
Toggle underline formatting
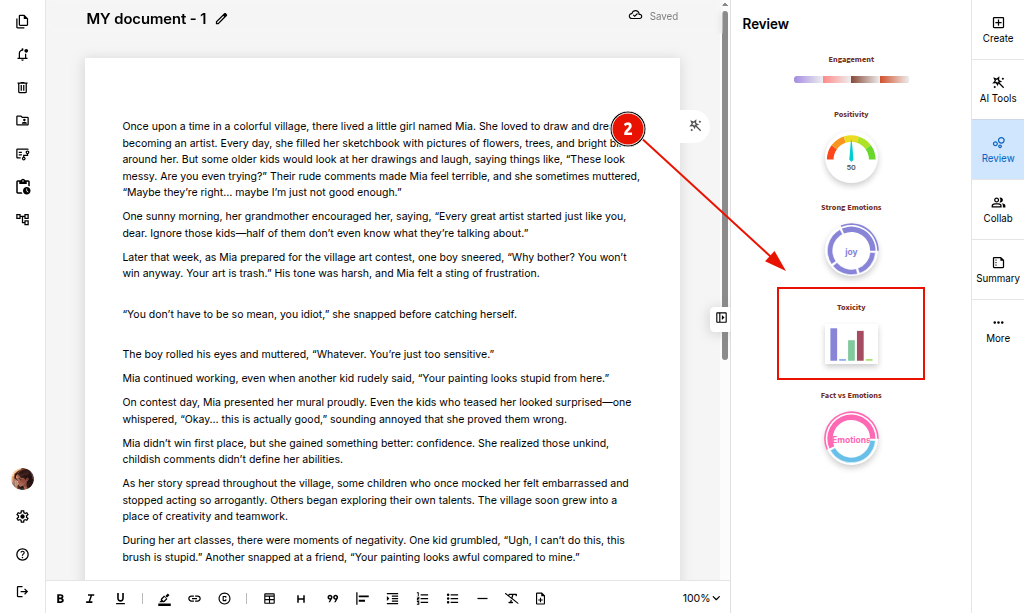point(120,598)
